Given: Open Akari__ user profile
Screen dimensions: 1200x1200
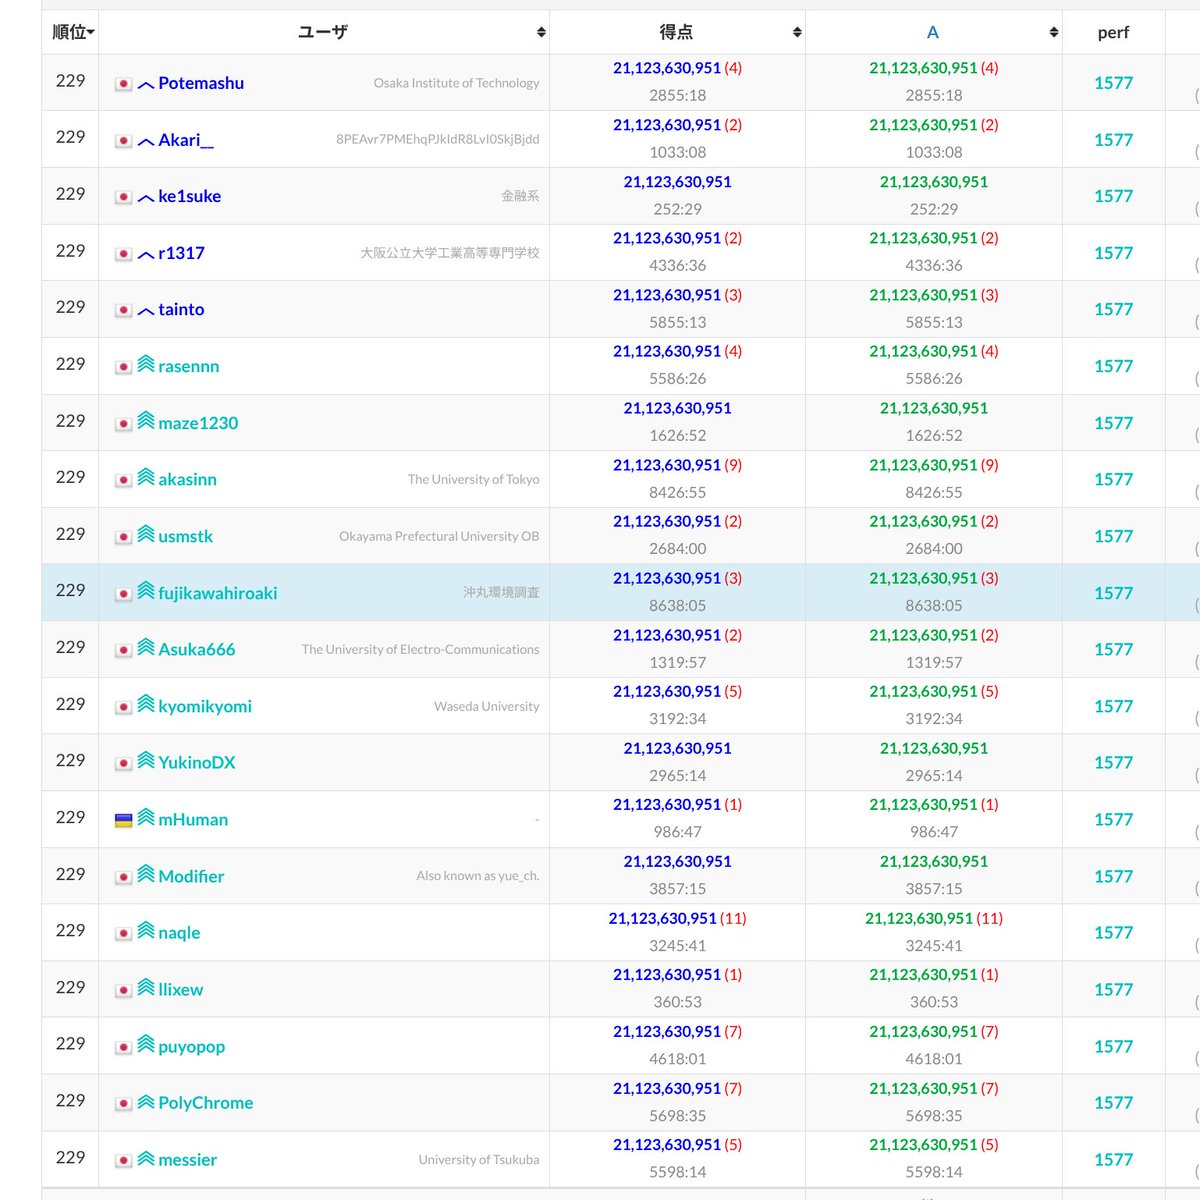Looking at the screenshot, I should pyautogui.click(x=186, y=140).
